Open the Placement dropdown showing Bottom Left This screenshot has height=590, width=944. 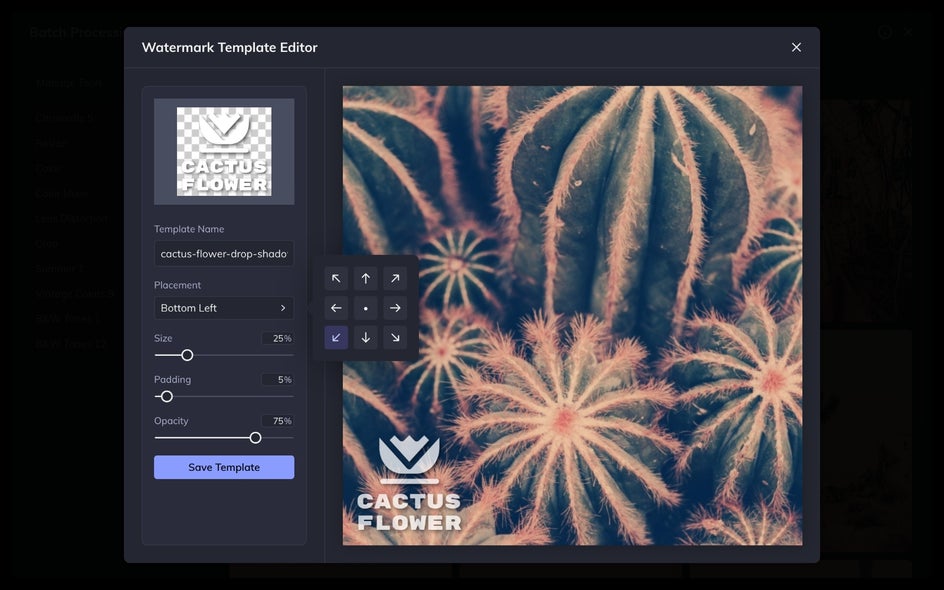point(224,308)
